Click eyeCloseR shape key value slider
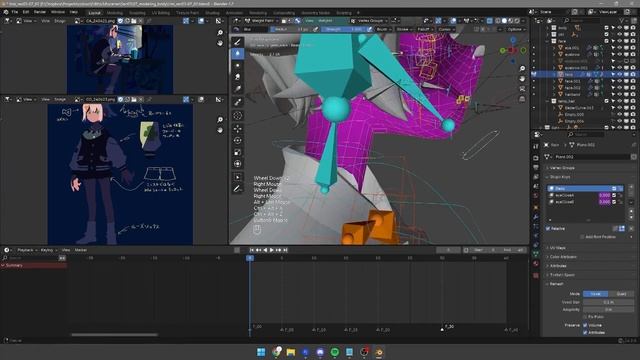 604,195
